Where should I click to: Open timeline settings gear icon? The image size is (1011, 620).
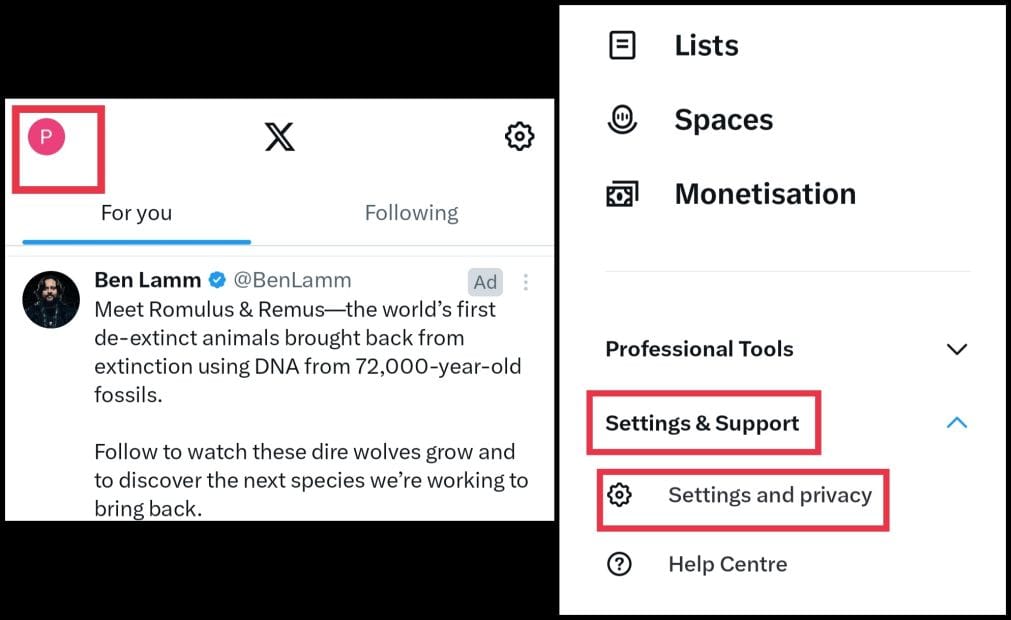coord(519,136)
